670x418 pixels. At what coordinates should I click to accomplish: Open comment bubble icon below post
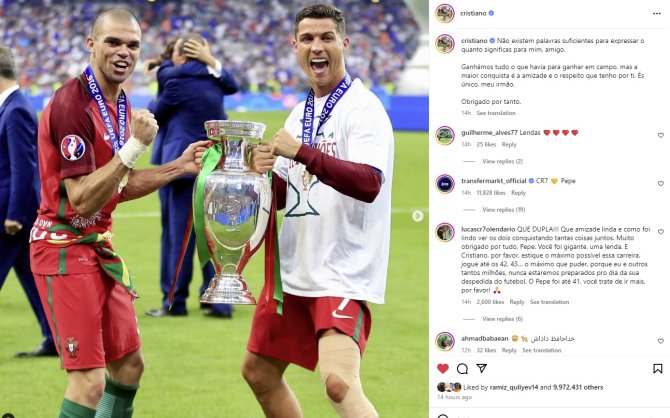pos(462,368)
